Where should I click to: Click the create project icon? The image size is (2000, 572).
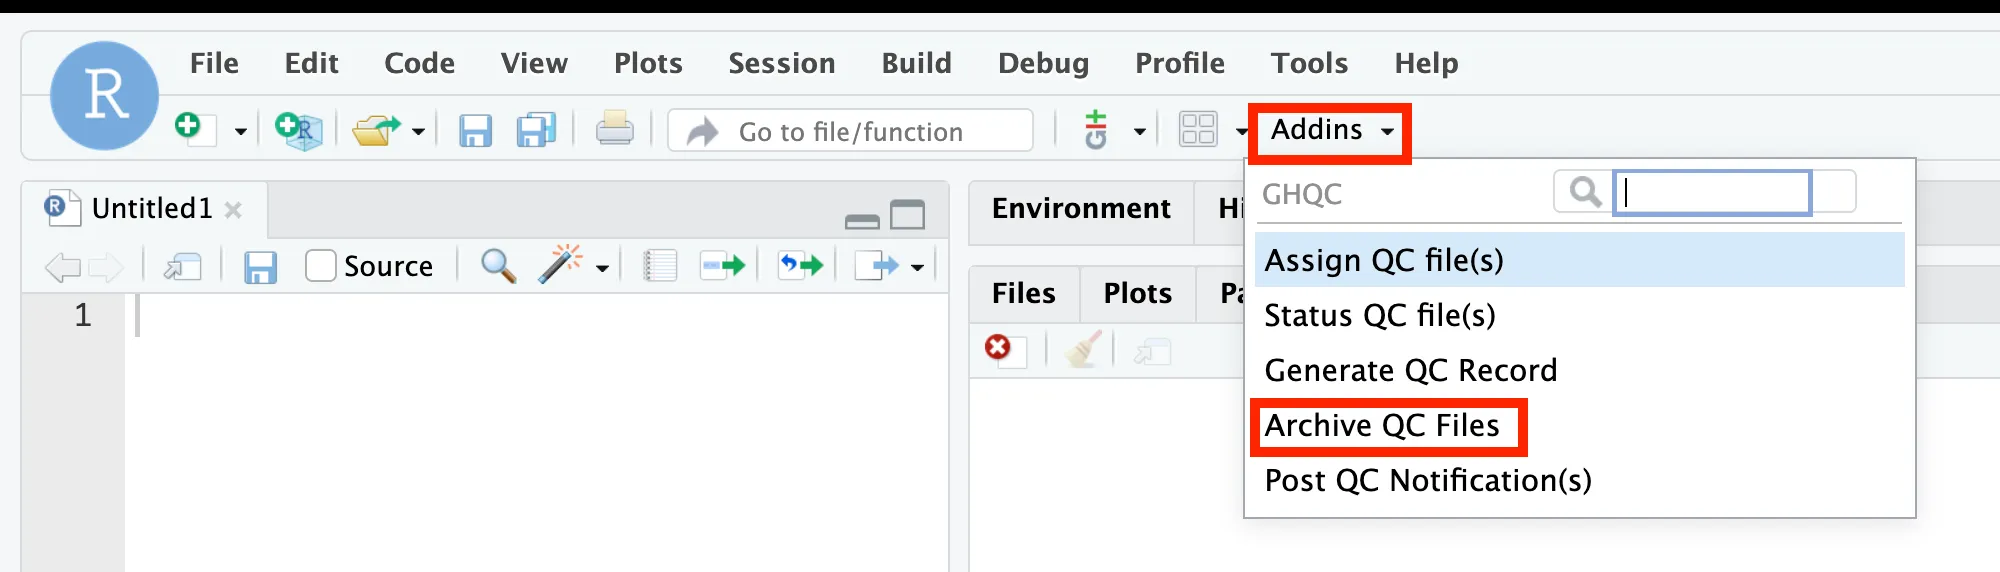(x=298, y=130)
